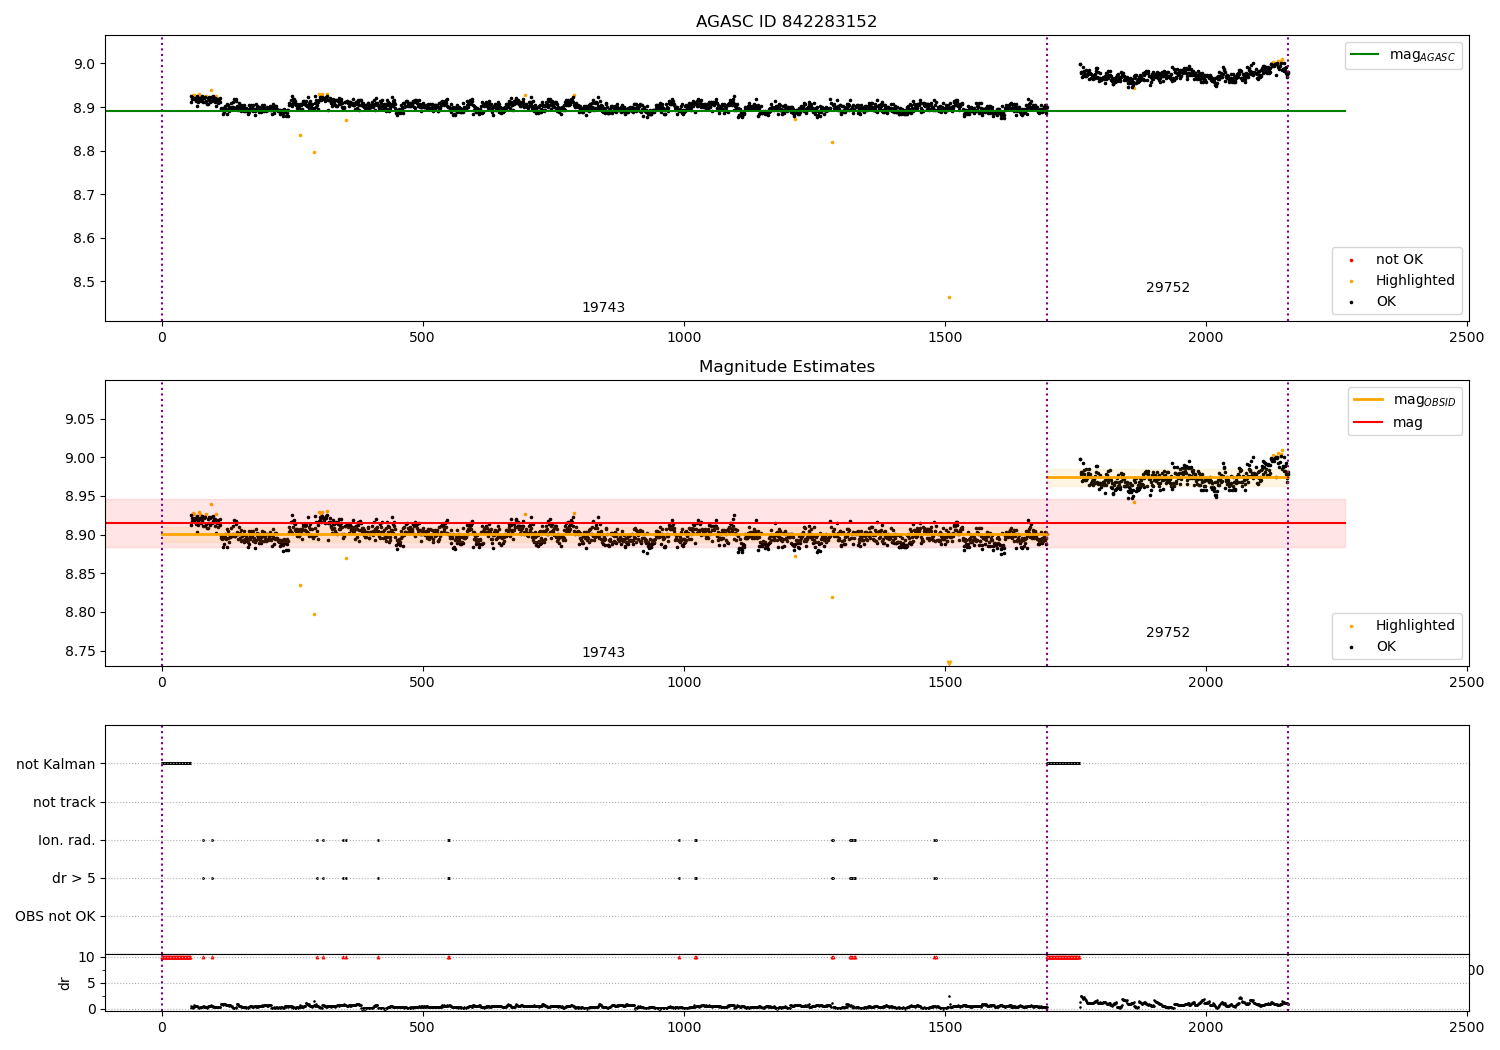Click the 'not Kalman' y-axis label
This screenshot has height=1050, width=1500.
[56, 764]
